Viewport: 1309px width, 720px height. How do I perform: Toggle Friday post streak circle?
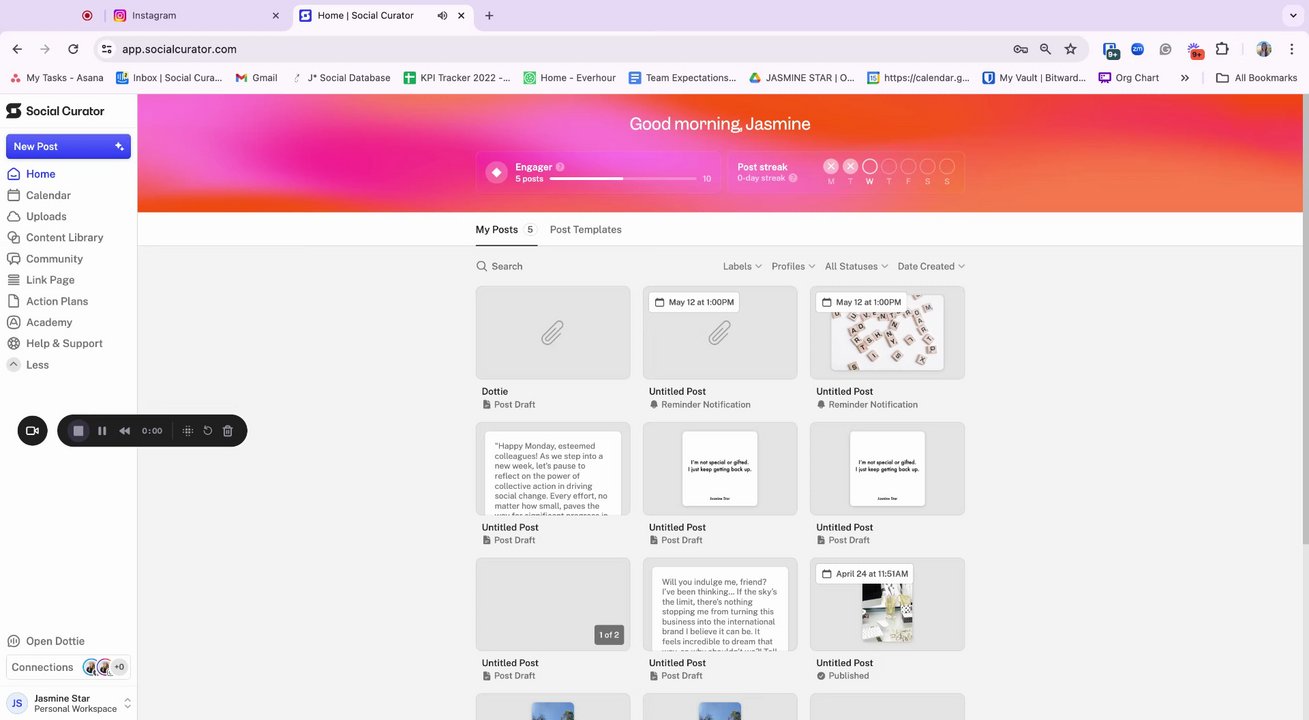(x=908, y=167)
